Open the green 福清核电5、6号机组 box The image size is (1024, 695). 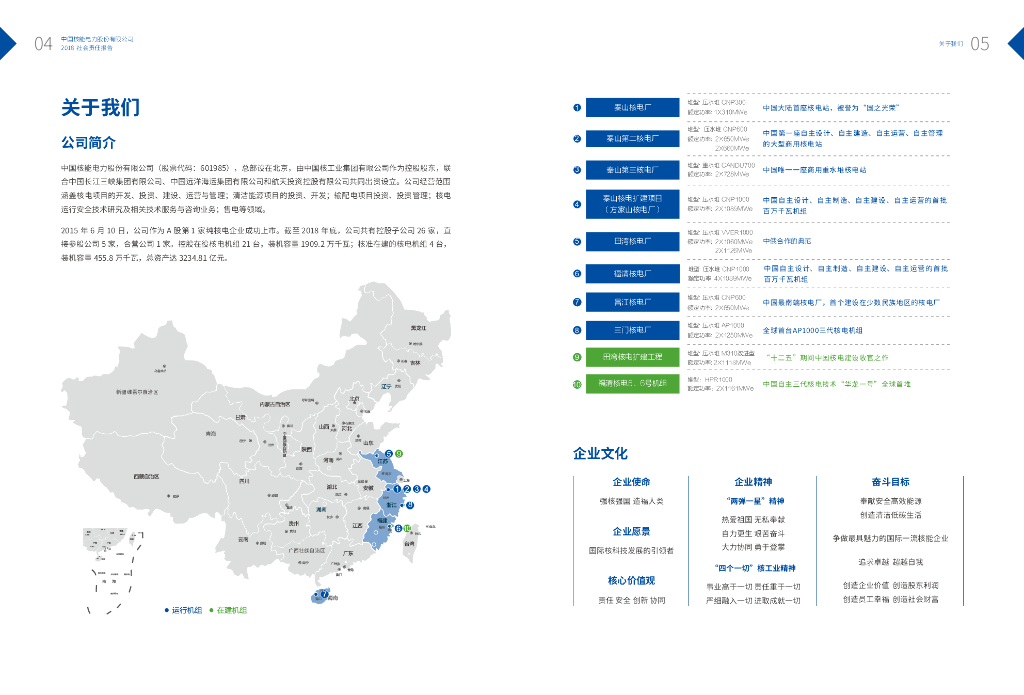pos(632,383)
